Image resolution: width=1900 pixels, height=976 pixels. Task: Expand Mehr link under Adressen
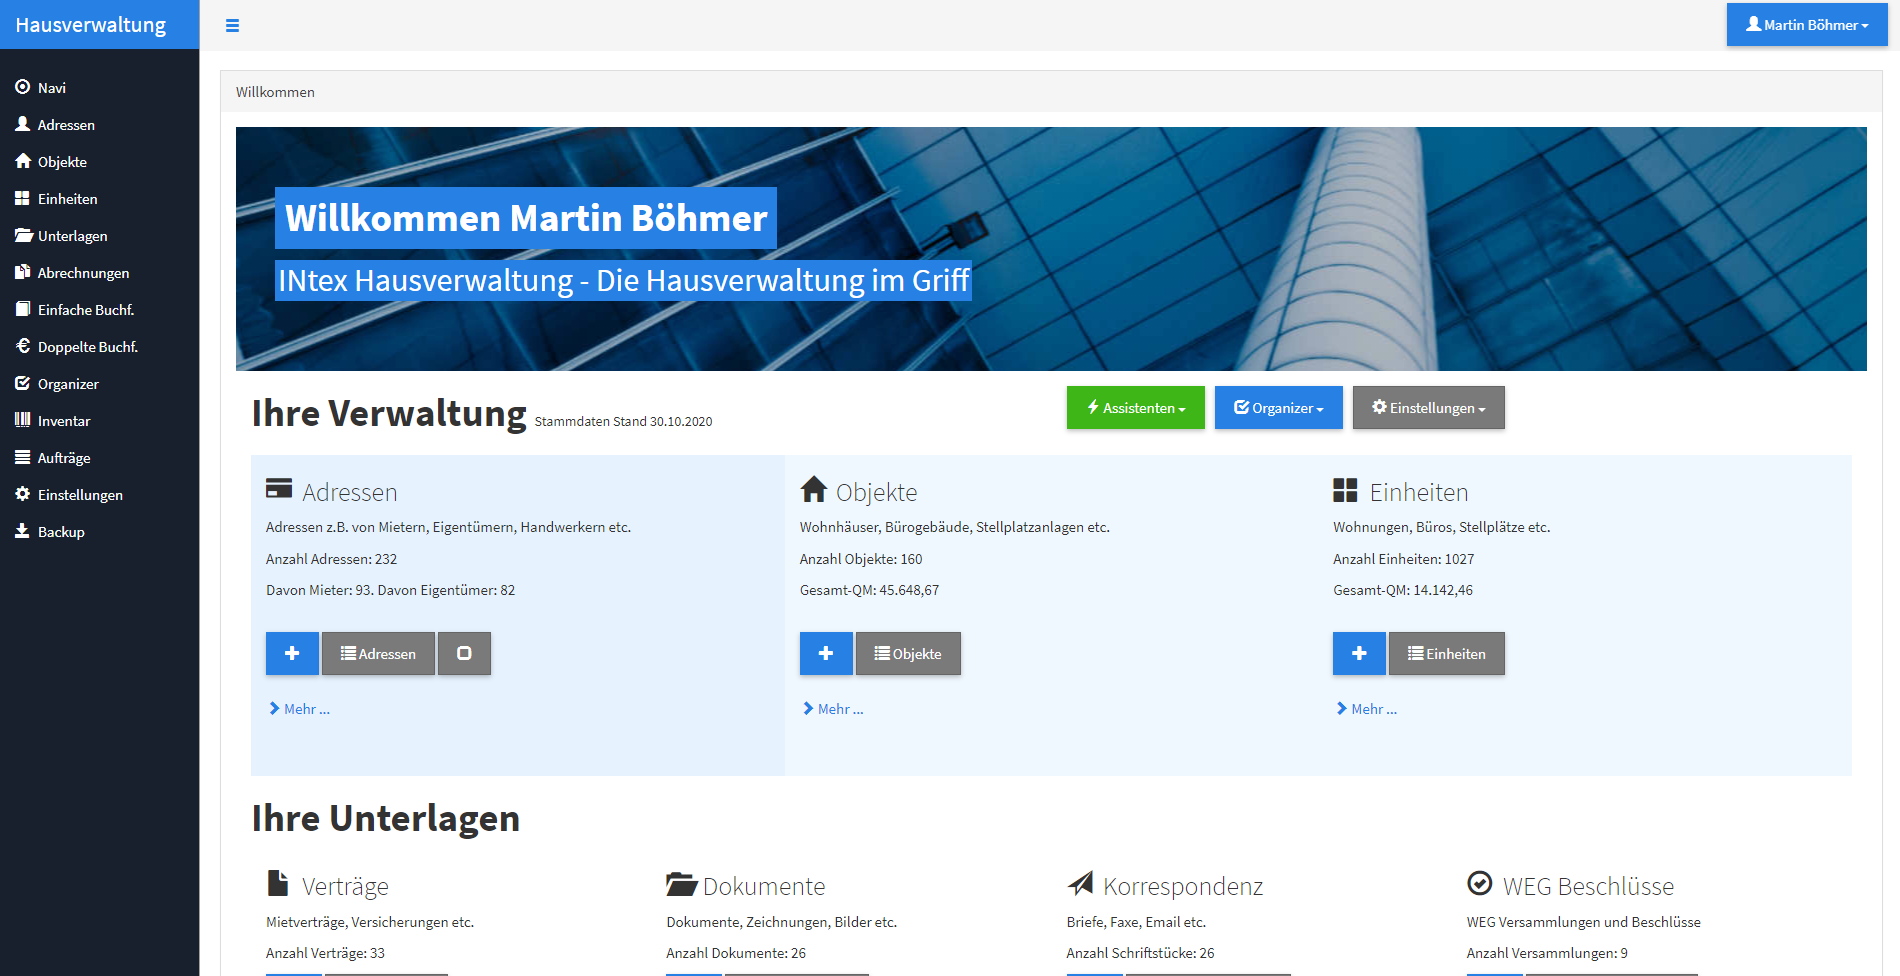pos(299,709)
